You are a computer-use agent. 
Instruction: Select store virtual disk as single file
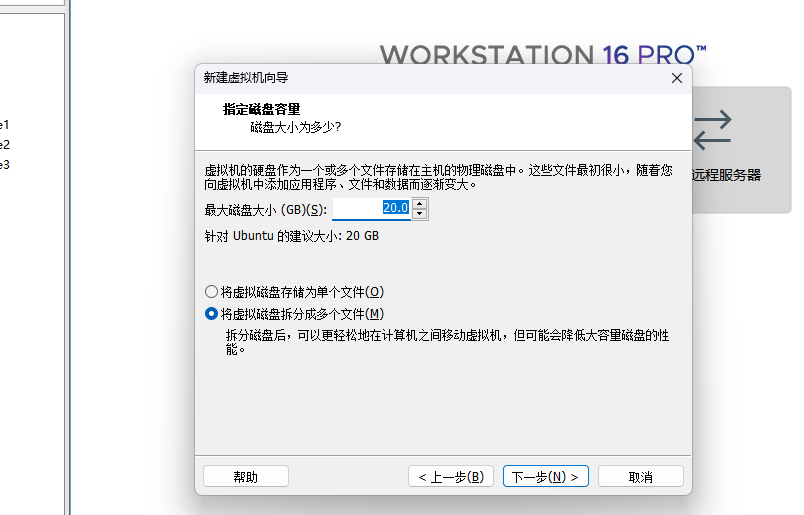click(294, 292)
